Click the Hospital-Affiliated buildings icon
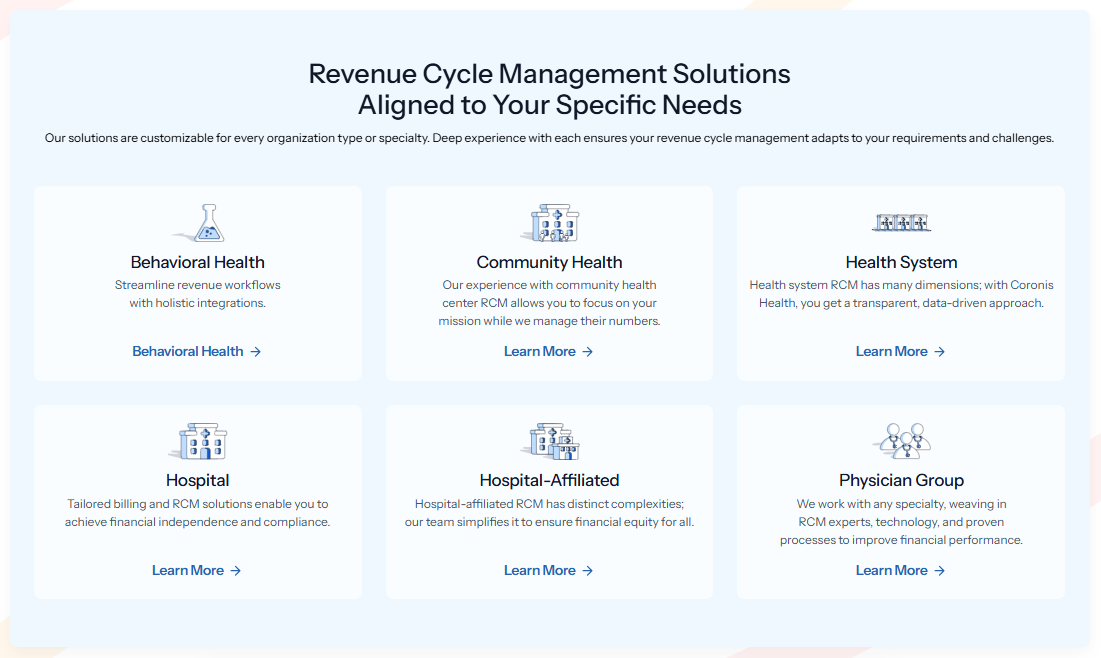The width and height of the screenshot is (1101, 658). point(550,441)
